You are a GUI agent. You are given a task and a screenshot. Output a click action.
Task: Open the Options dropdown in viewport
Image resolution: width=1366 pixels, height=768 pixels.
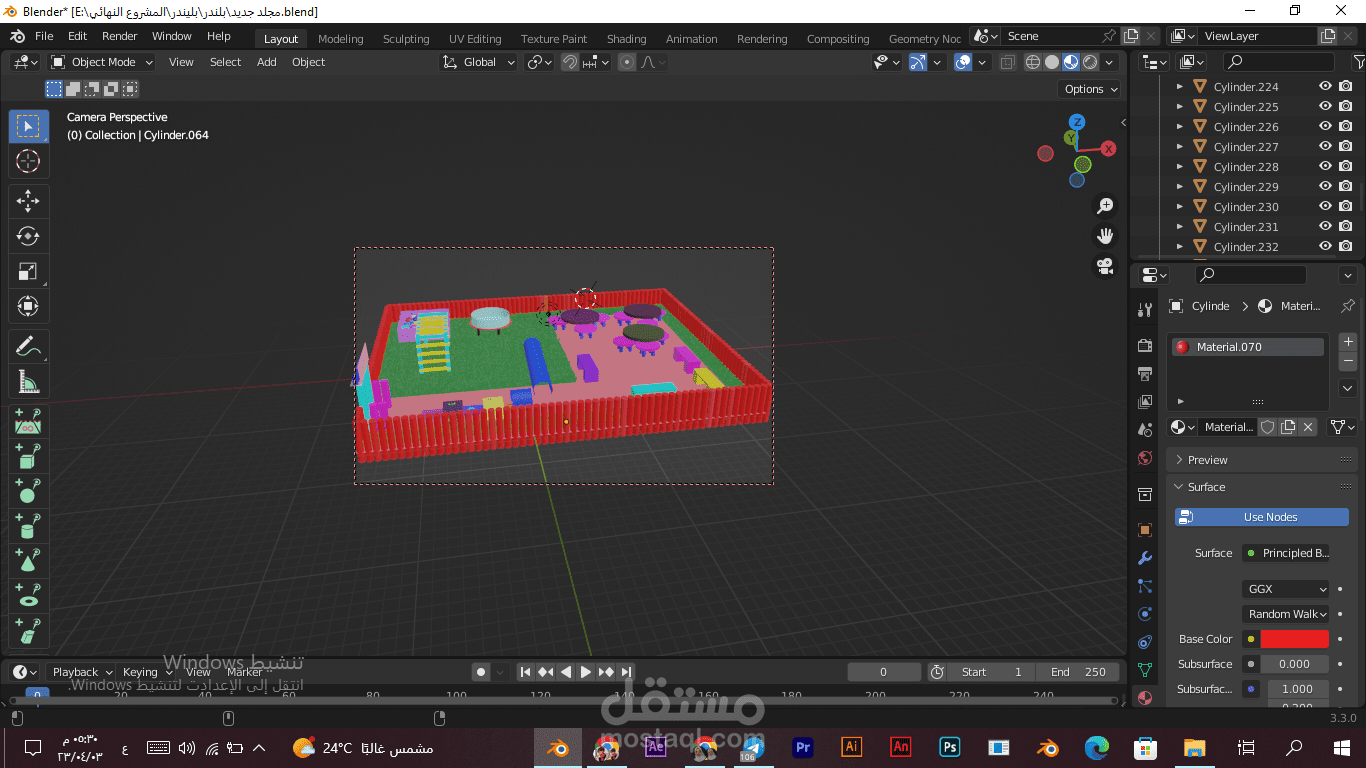1089,89
